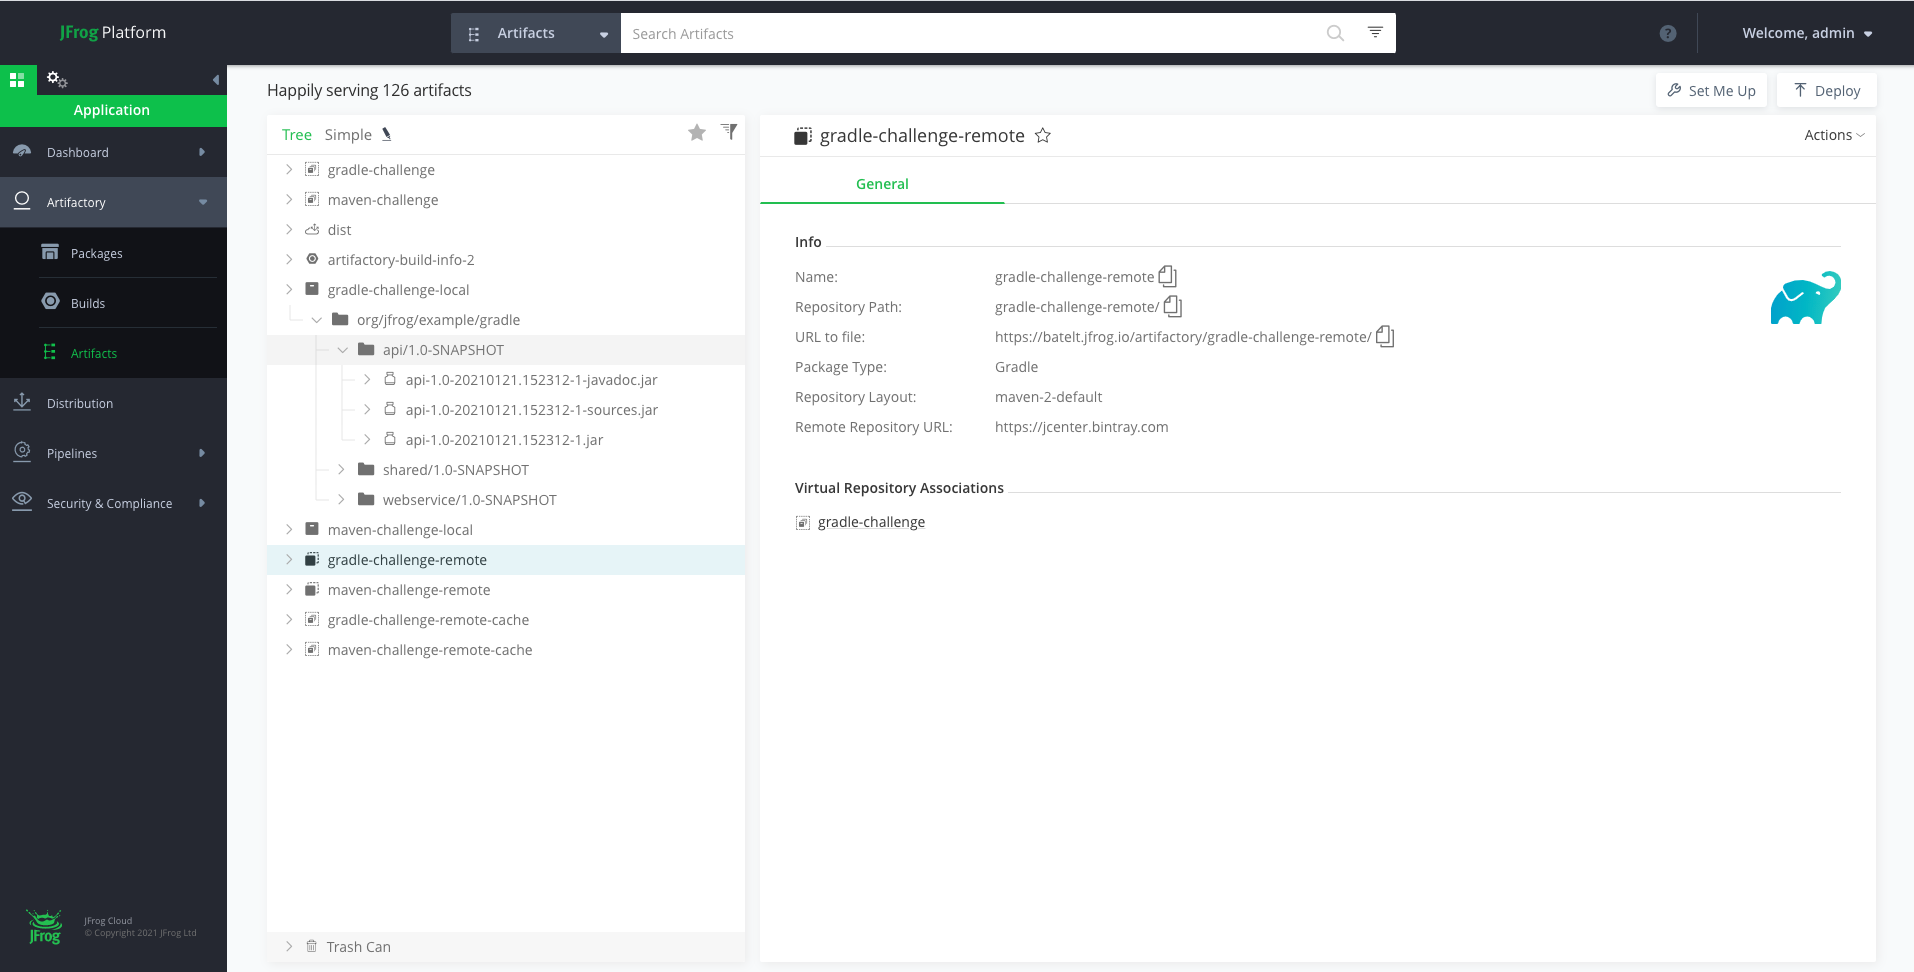This screenshot has width=1914, height=972.
Task: Expand the Trash Can node
Action: tap(289, 946)
